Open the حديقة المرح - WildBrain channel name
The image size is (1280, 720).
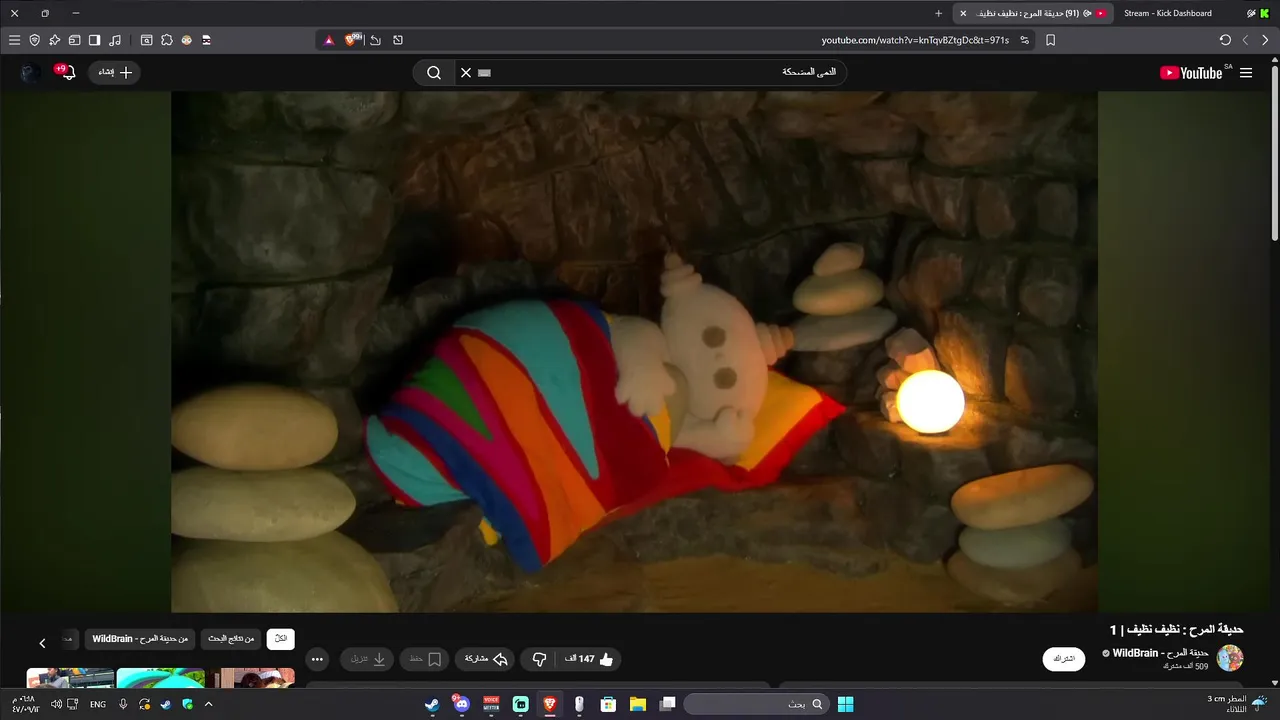(1161, 653)
